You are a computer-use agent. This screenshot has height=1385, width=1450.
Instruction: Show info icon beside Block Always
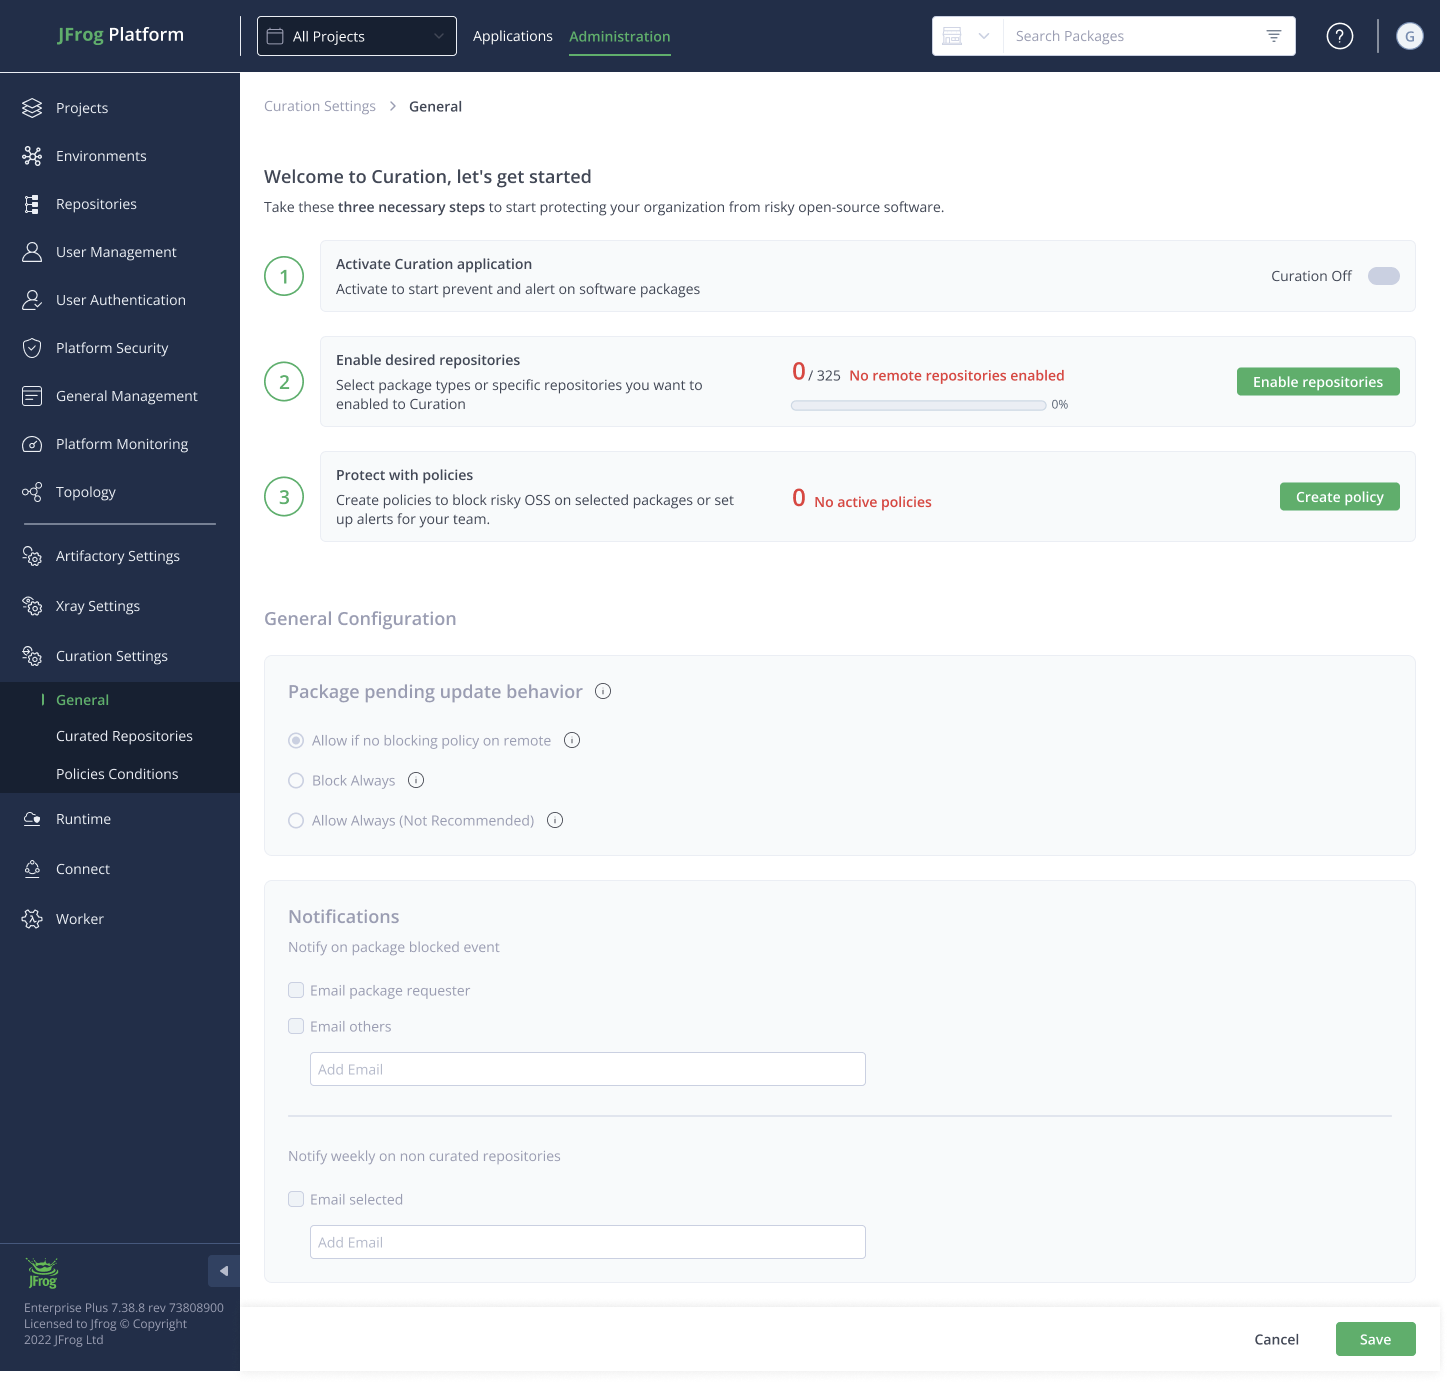pyautogui.click(x=416, y=780)
